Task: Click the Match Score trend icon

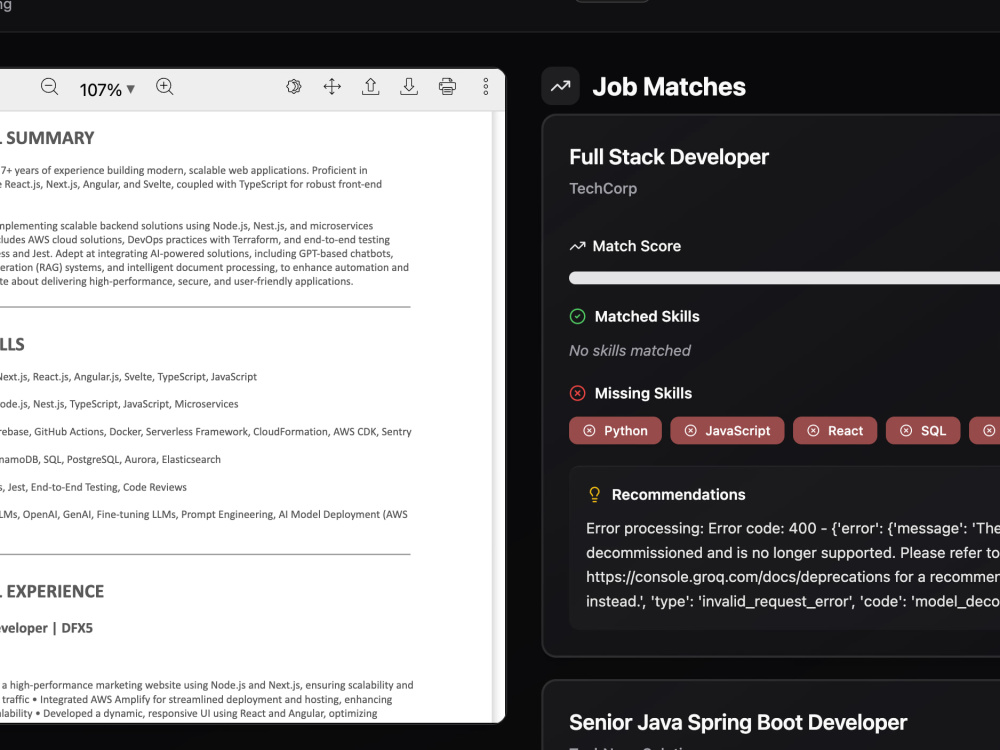Action: point(577,246)
